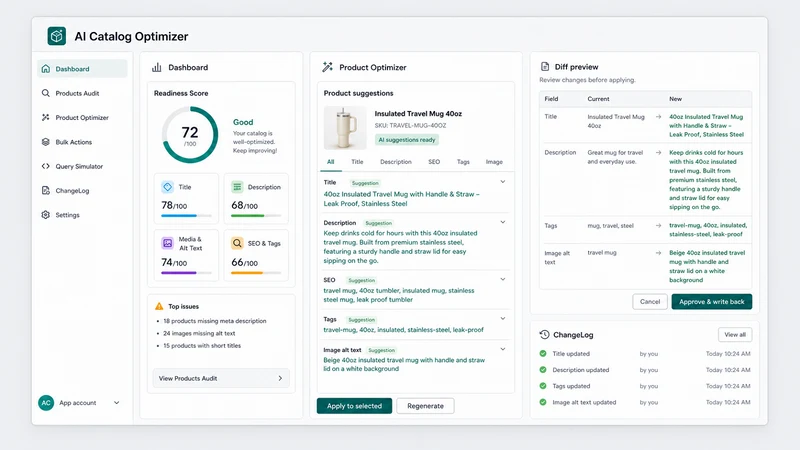The width and height of the screenshot is (800, 450).
Task: Click the AC account avatar
Action: point(46,403)
